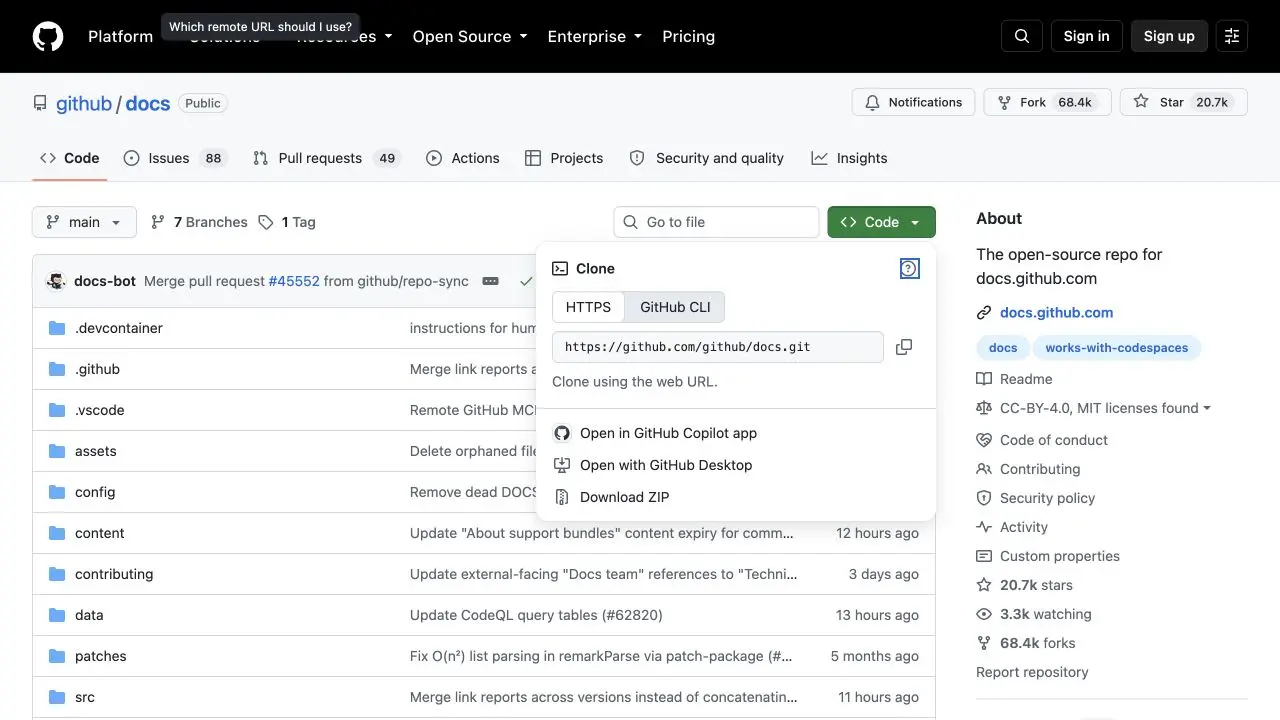Go to the Actions tab
The height and width of the screenshot is (720, 1280).
click(x=462, y=158)
